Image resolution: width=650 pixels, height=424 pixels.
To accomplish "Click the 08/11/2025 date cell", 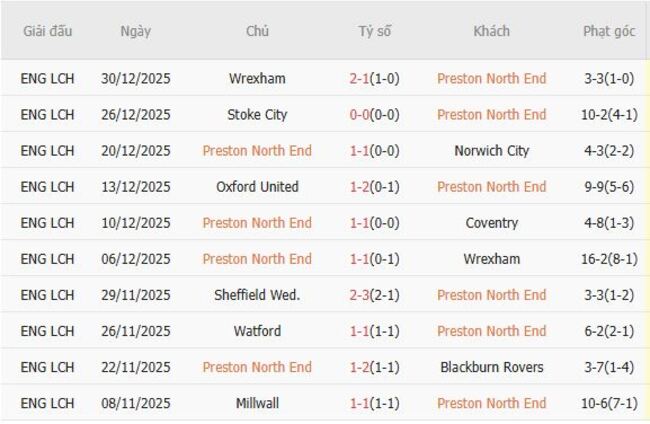I will tap(135, 403).
